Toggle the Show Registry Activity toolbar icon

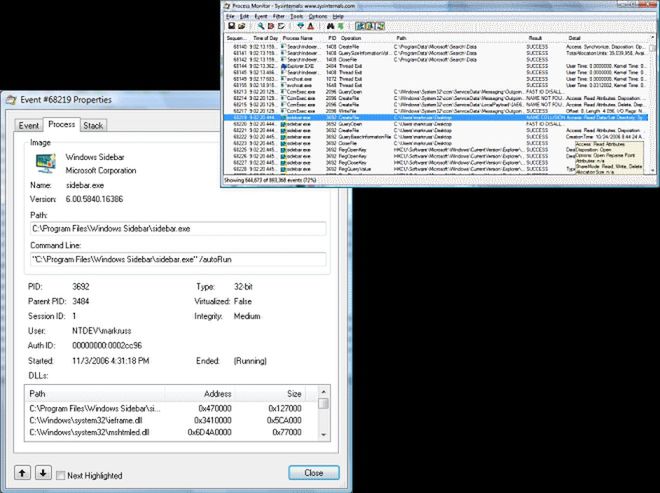coord(360,26)
